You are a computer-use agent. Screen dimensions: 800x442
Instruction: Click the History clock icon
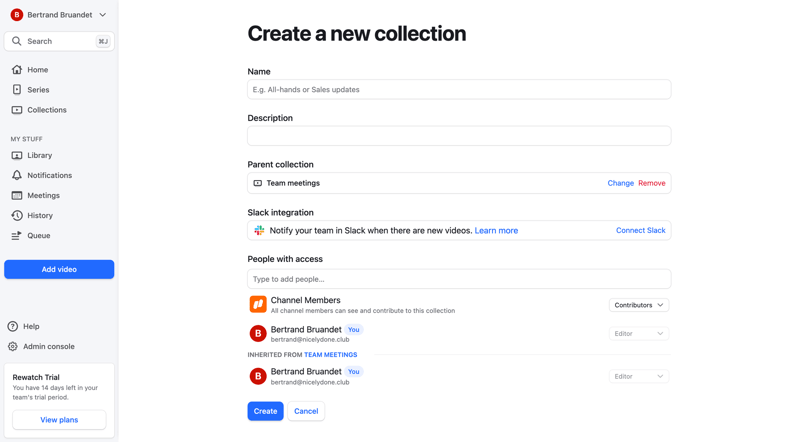tap(17, 216)
